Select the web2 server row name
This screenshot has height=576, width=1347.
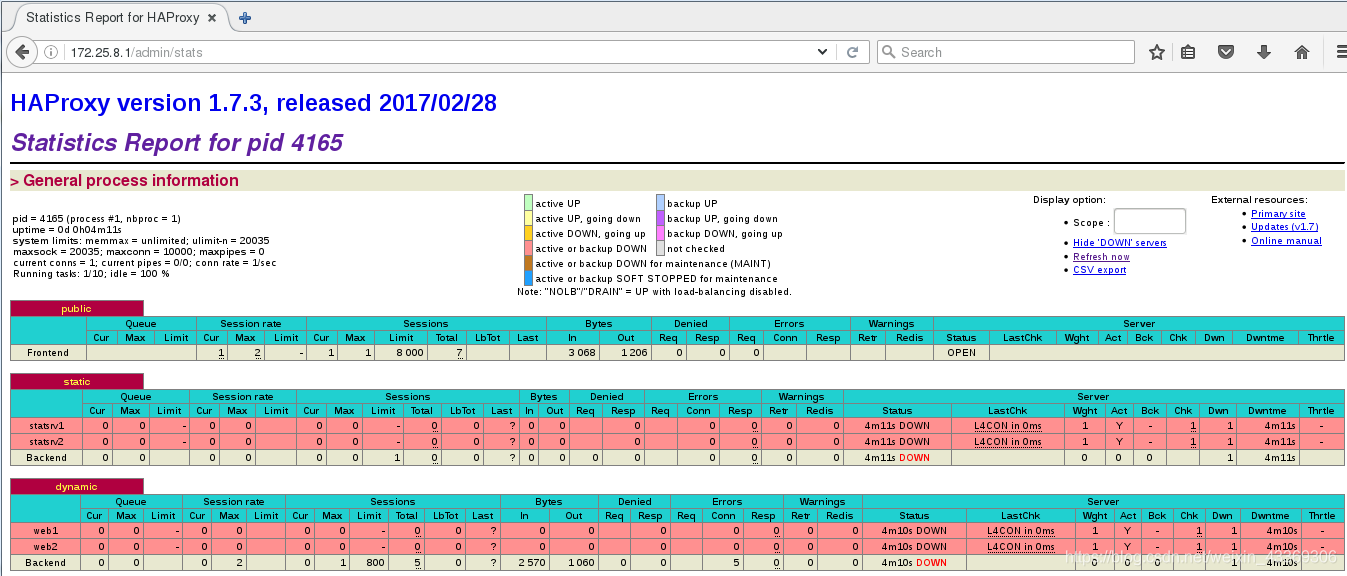45,547
